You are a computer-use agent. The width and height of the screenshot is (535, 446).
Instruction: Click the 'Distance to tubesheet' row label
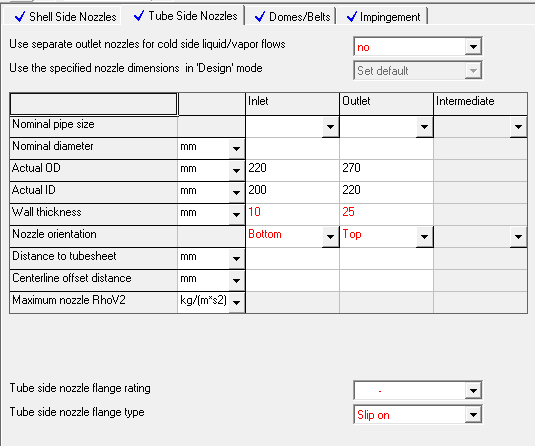pos(93,258)
